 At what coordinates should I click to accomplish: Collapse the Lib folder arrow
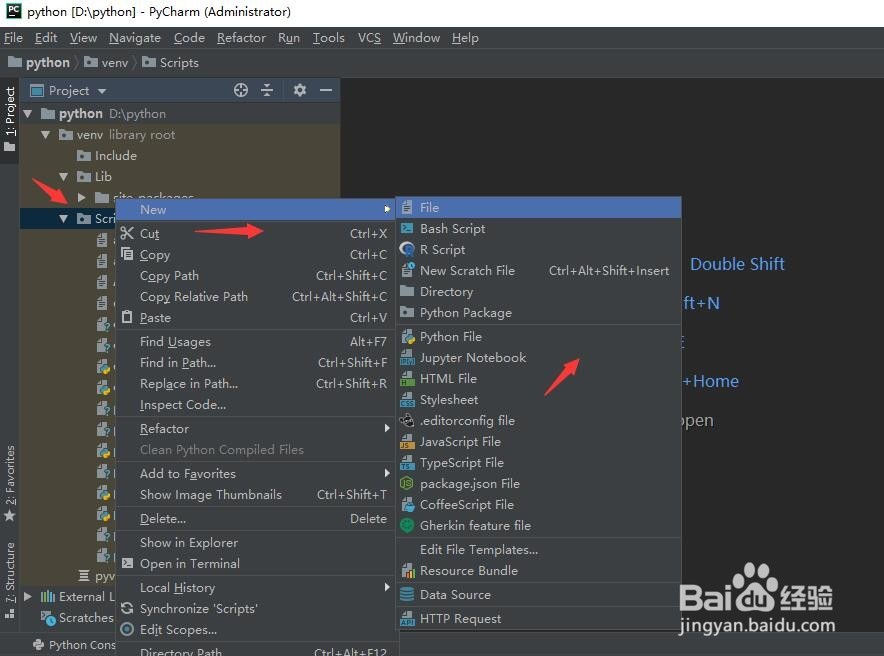point(64,176)
